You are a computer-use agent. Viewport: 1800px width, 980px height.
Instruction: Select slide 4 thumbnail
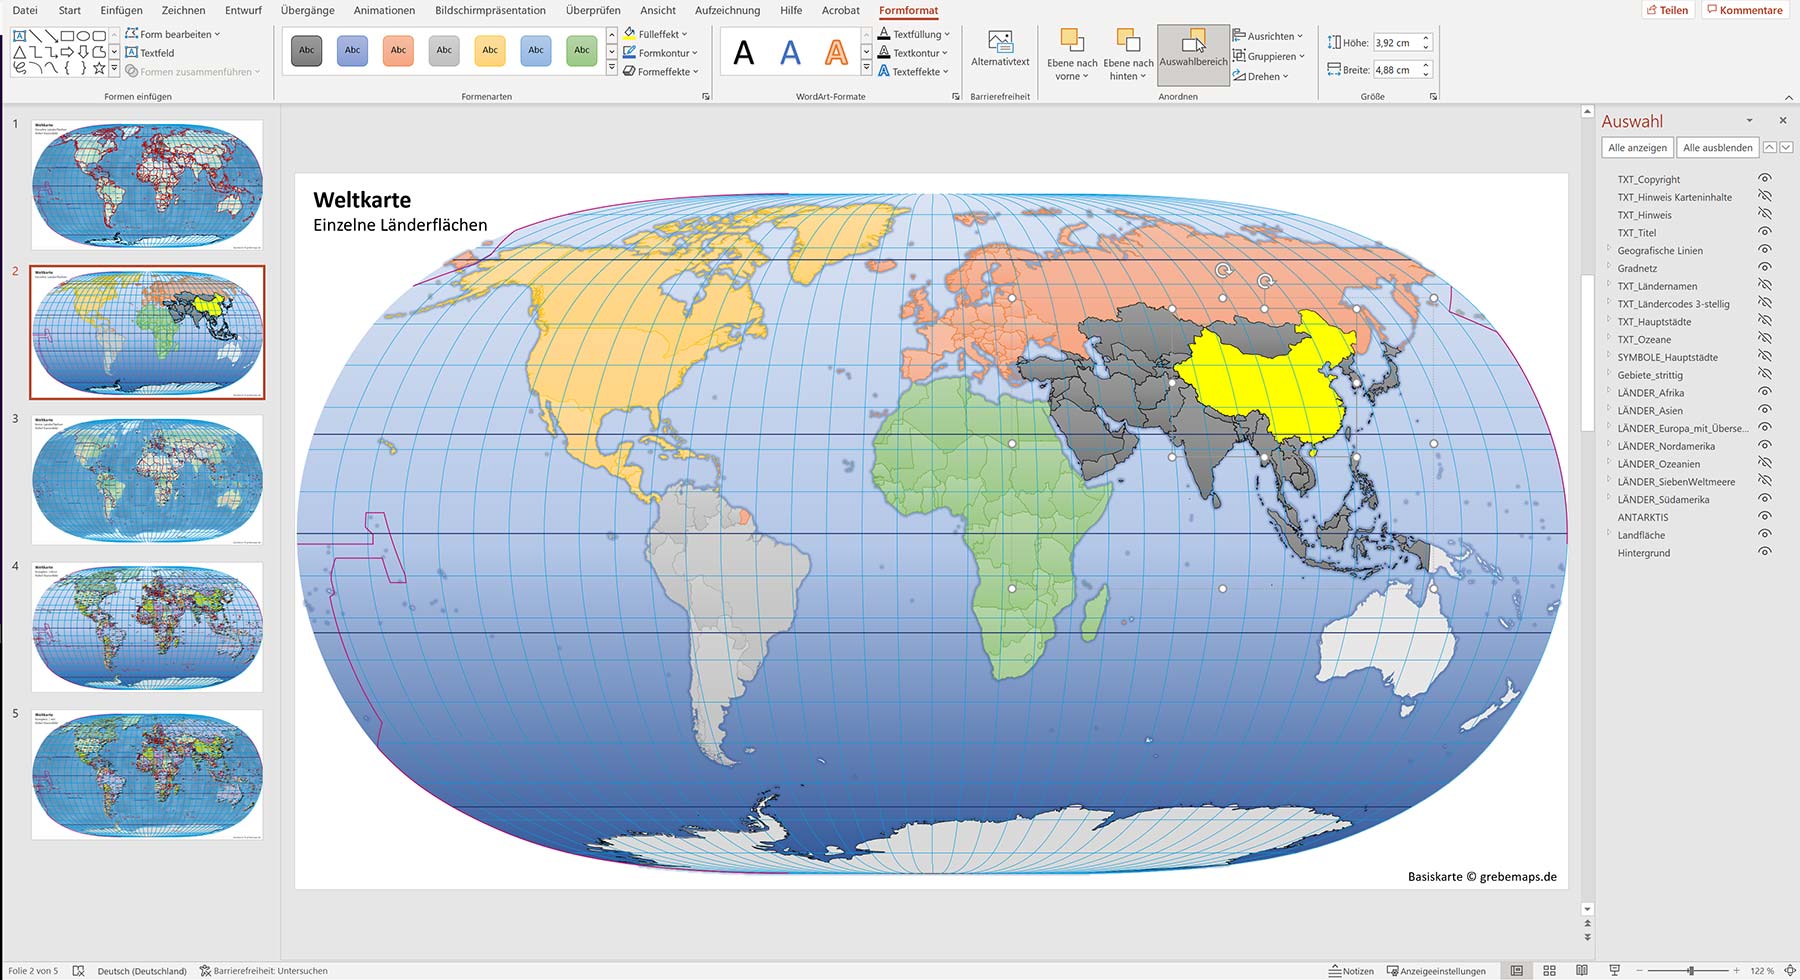146,625
